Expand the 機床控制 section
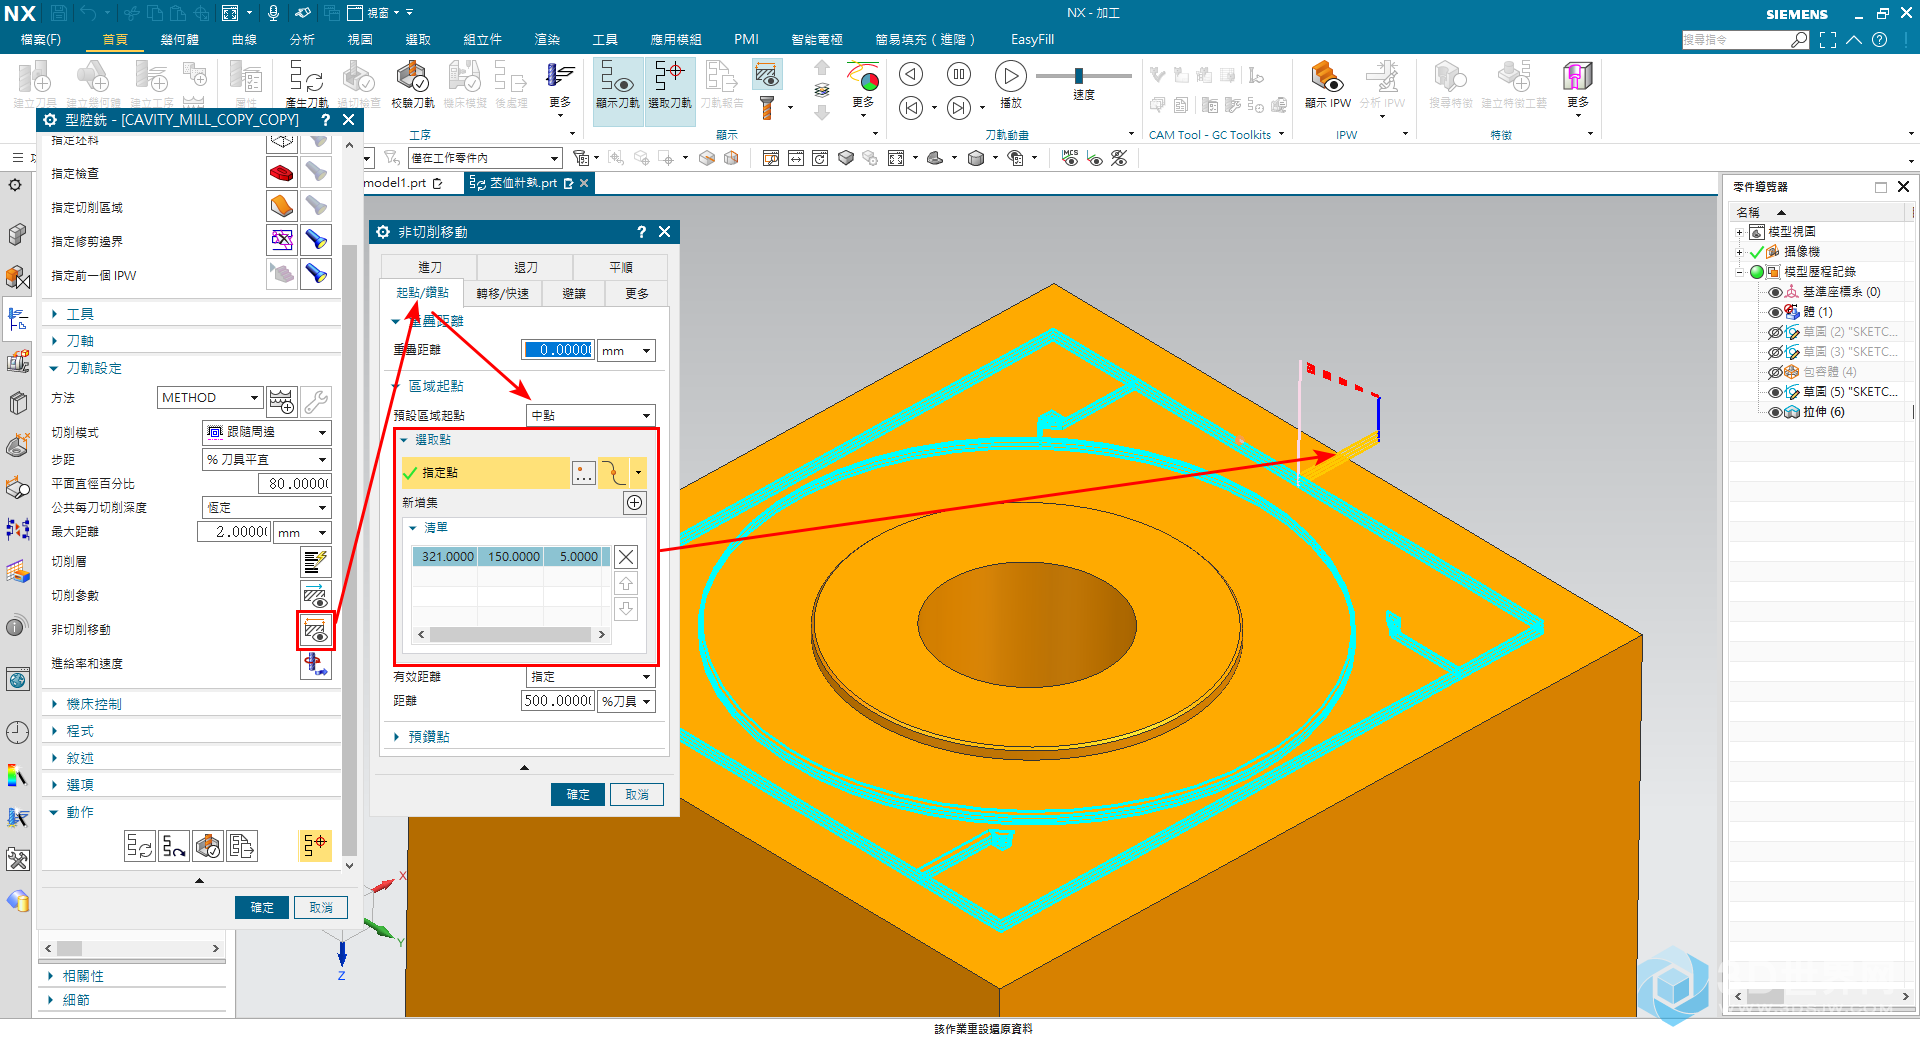The image size is (1920, 1040). (93, 704)
